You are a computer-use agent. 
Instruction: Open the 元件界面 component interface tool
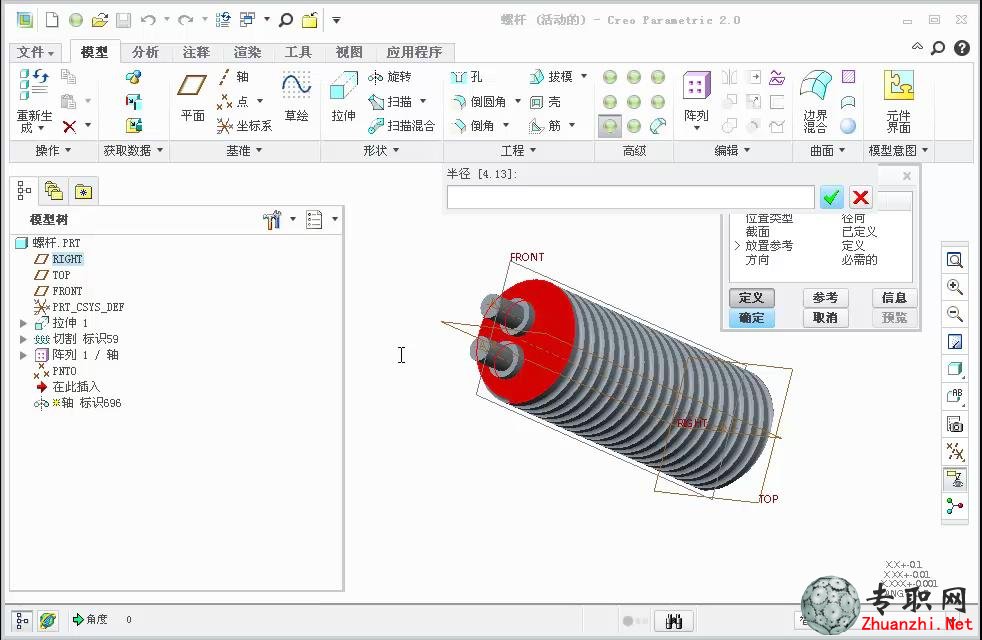coord(898,101)
